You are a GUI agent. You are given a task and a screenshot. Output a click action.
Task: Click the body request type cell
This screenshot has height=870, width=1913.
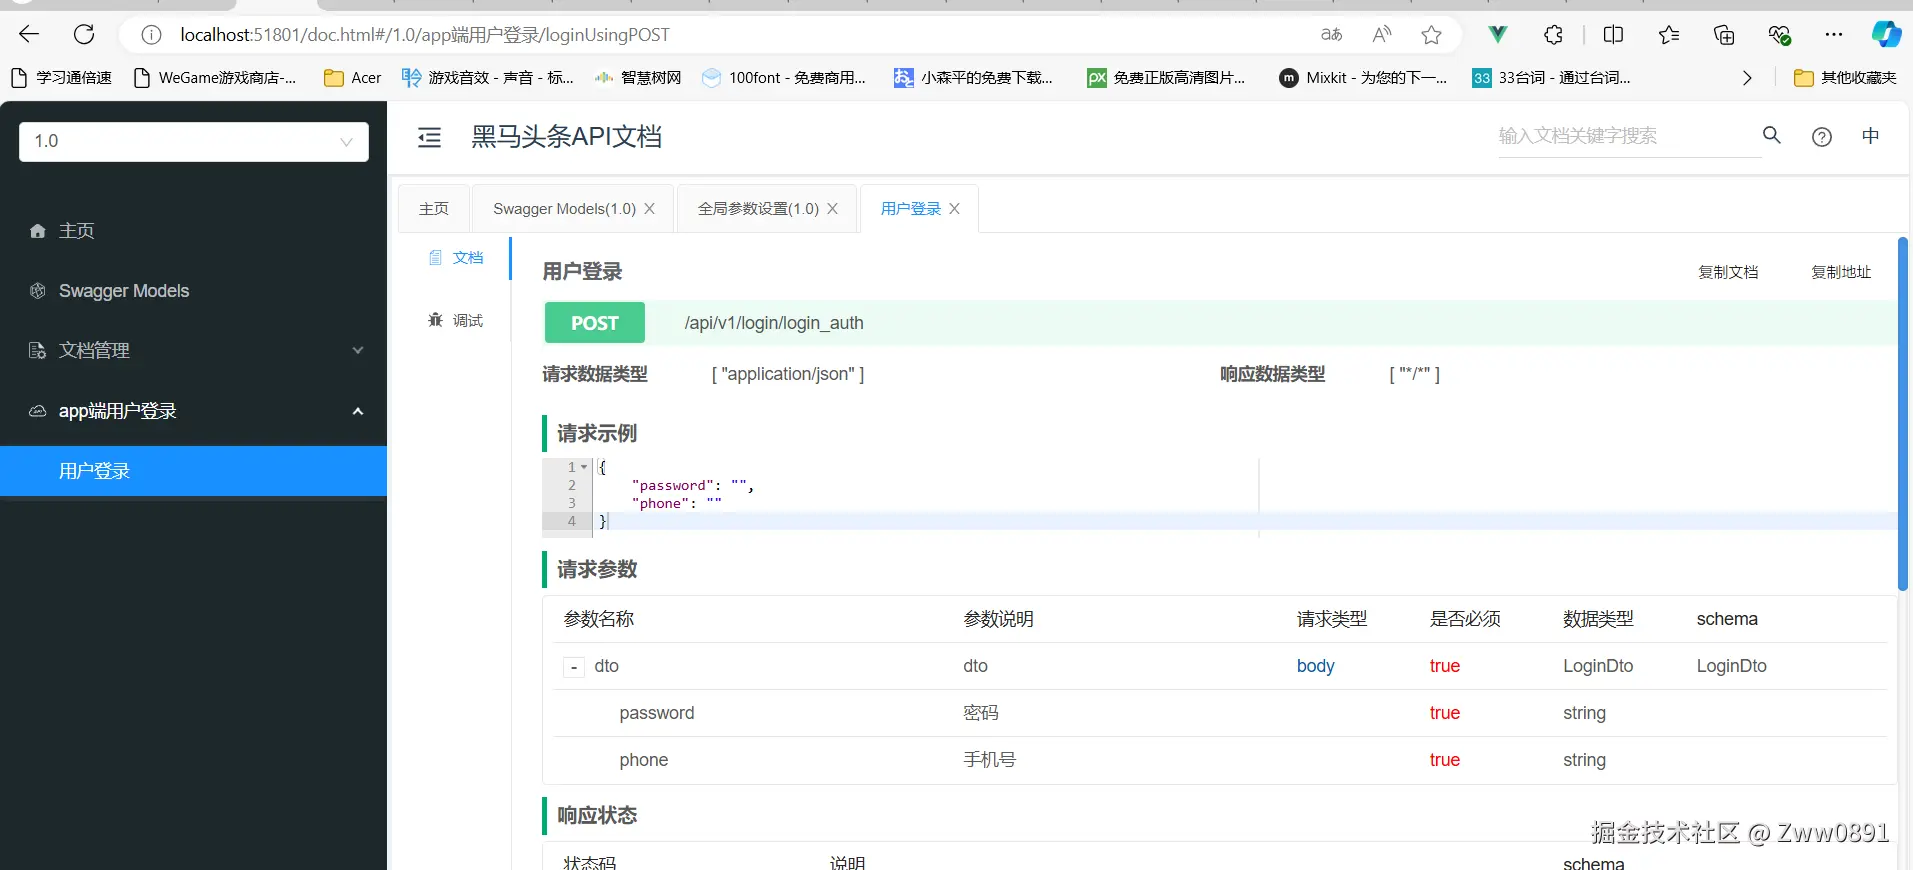pyautogui.click(x=1316, y=666)
